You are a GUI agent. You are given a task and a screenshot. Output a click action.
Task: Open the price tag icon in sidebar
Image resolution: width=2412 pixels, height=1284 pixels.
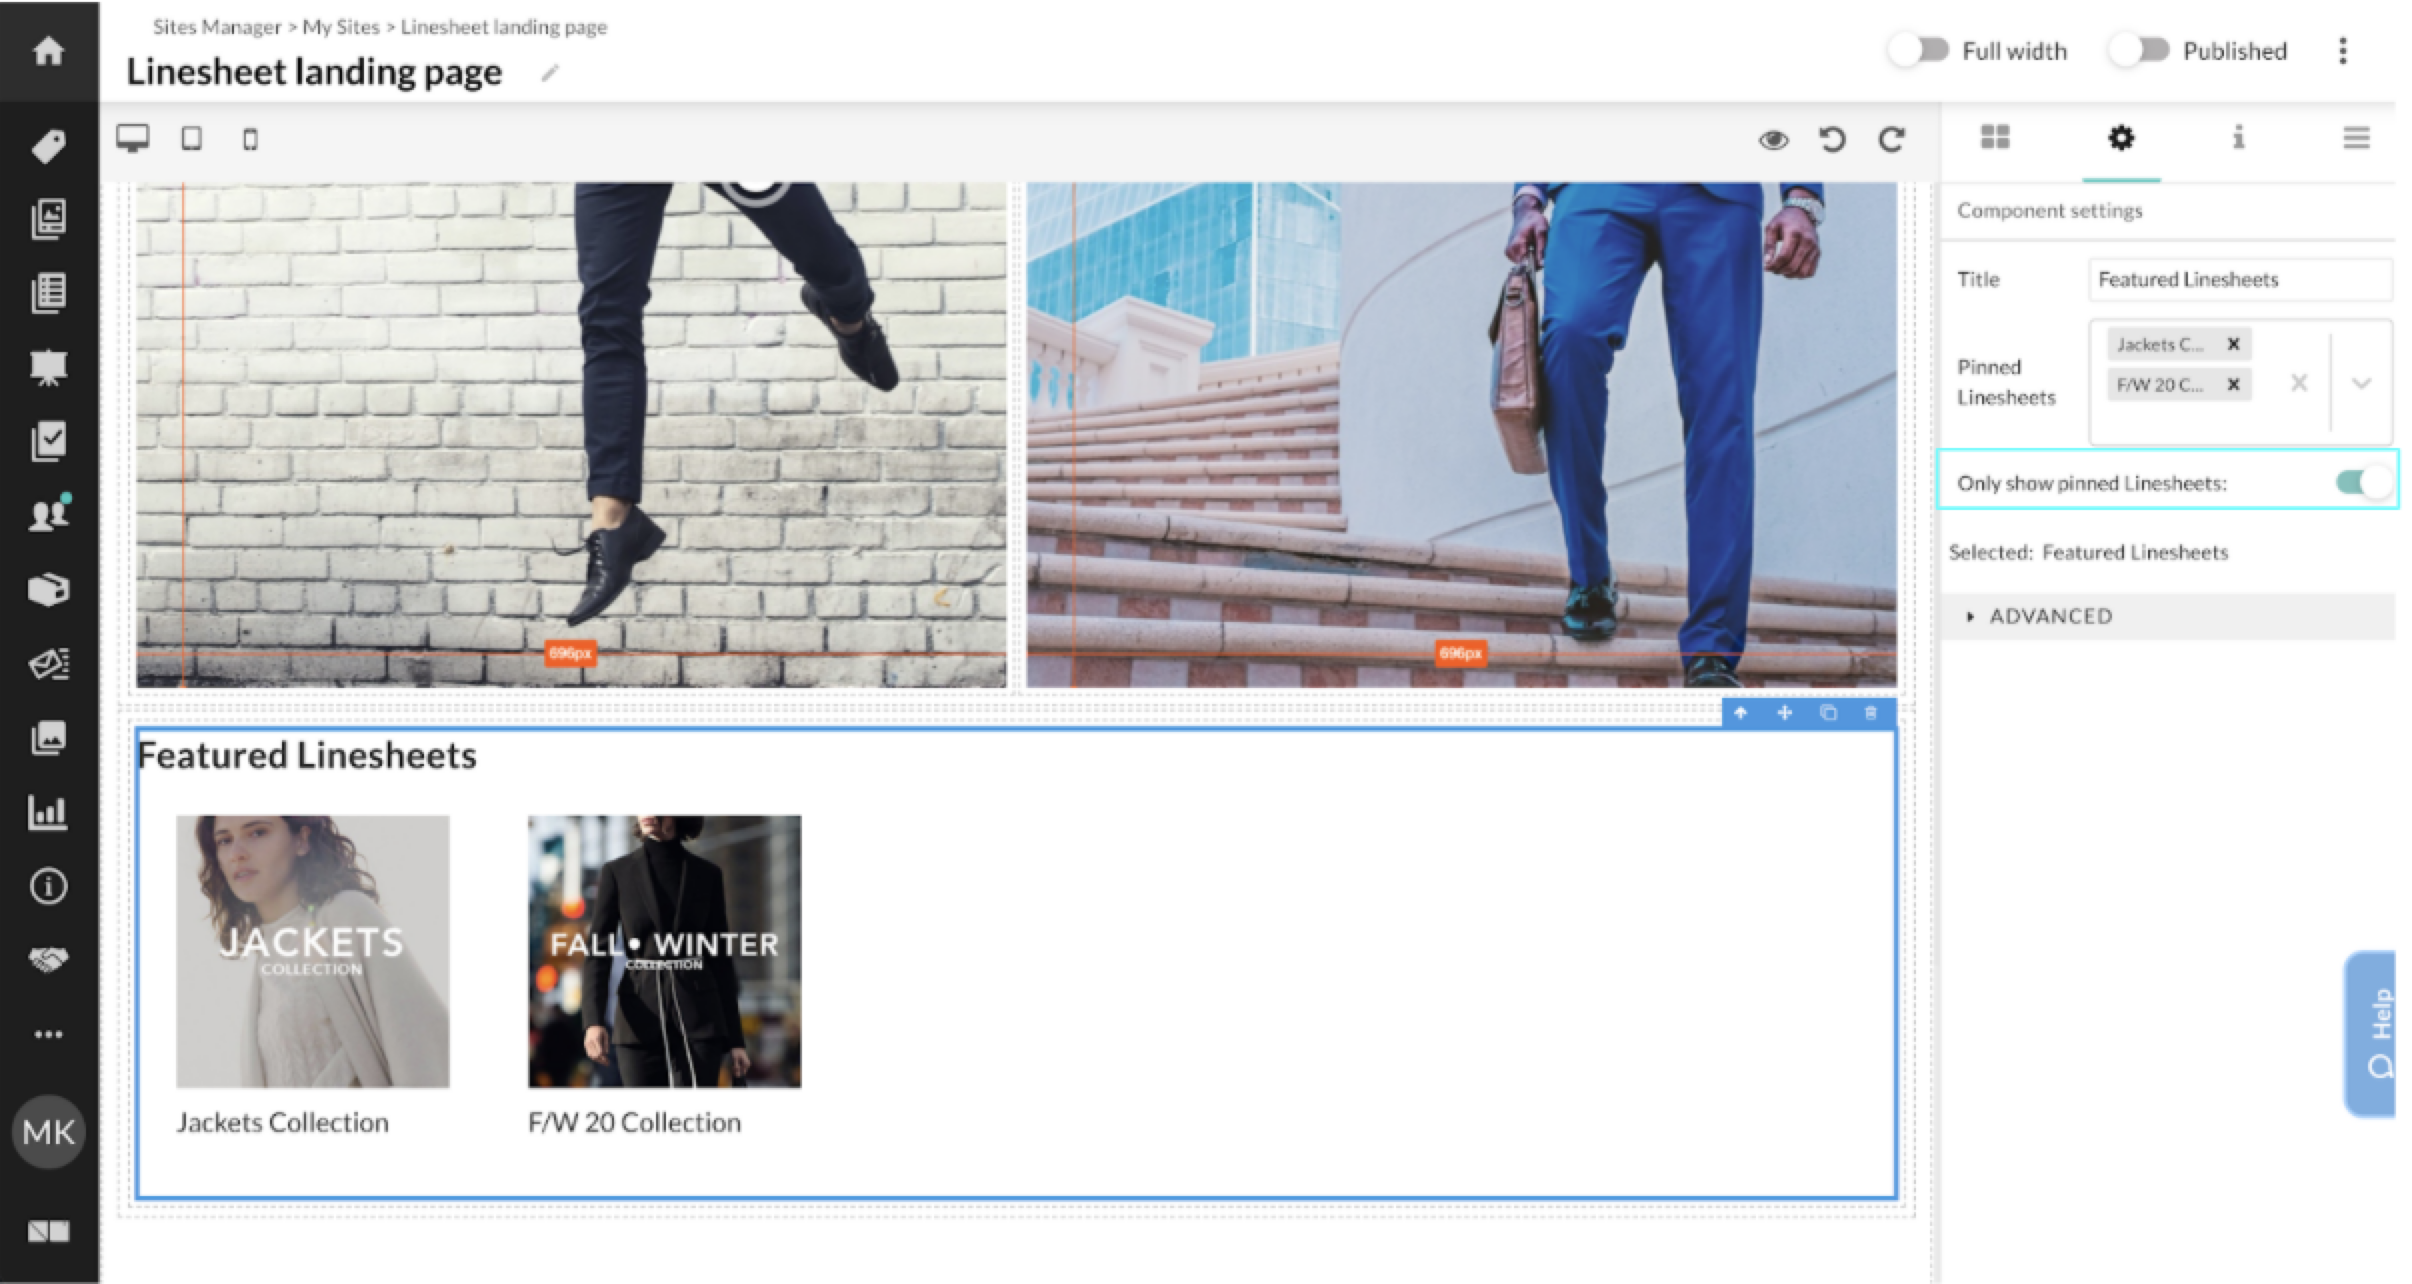pos(48,146)
